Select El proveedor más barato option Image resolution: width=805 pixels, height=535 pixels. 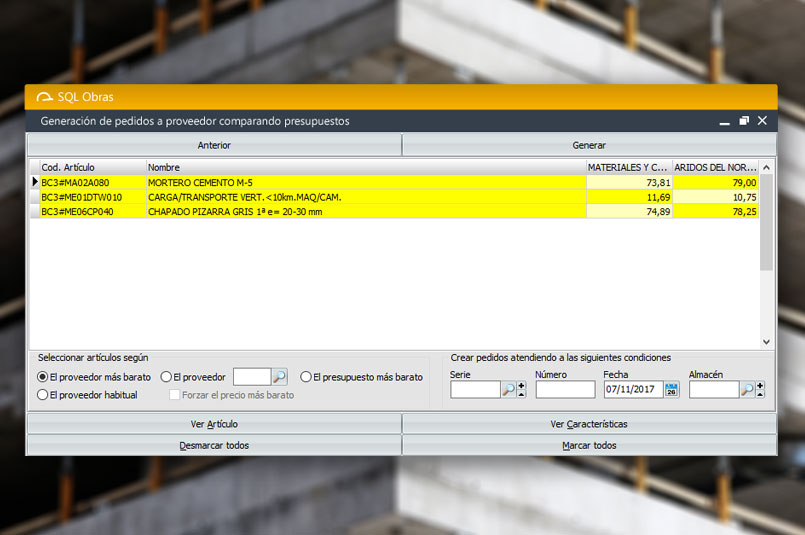click(x=43, y=377)
